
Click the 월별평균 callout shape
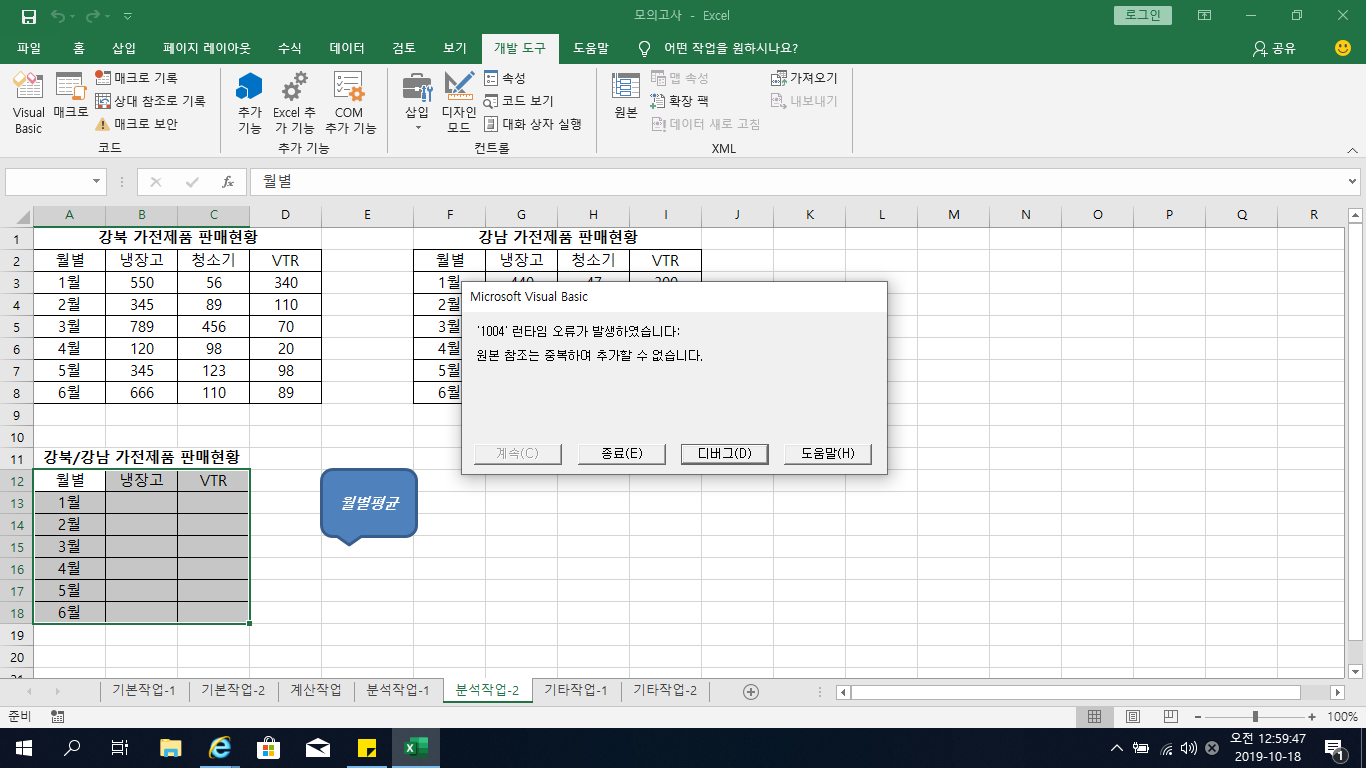point(368,505)
